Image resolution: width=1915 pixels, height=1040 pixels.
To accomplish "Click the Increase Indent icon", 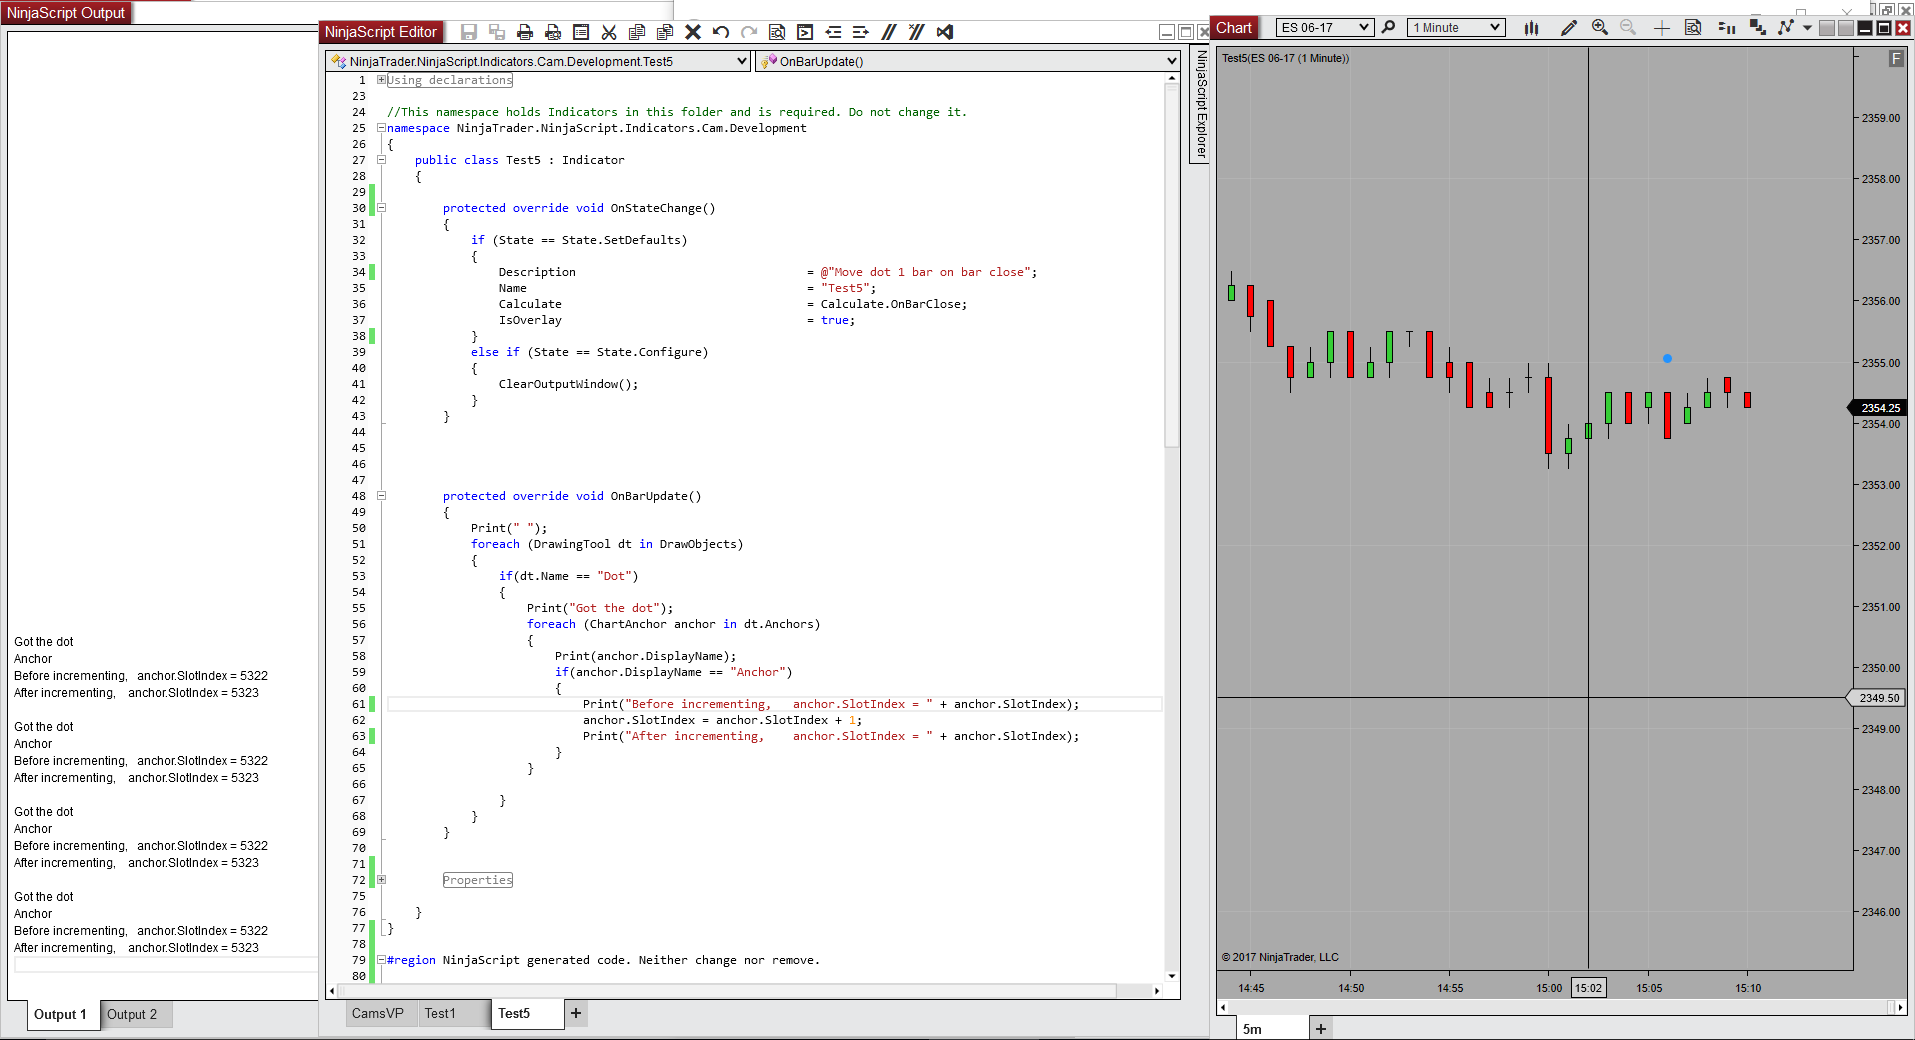I will pyautogui.click(x=861, y=32).
